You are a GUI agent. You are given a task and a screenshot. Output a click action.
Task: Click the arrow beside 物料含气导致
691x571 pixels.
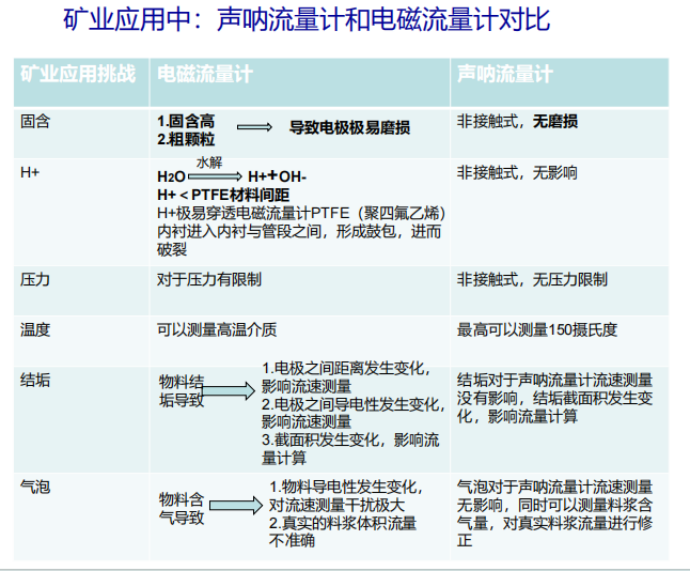click(x=235, y=507)
